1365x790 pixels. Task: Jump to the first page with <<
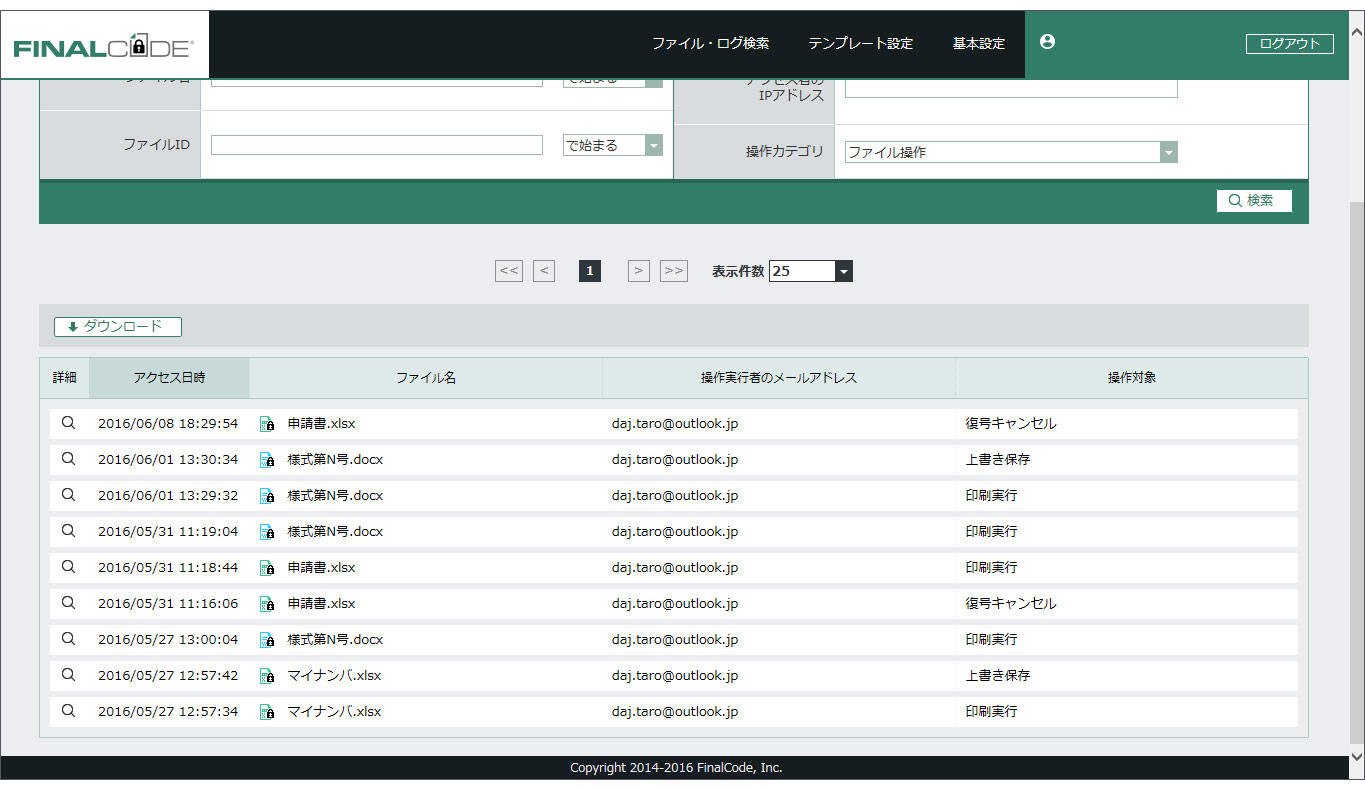[x=509, y=271]
